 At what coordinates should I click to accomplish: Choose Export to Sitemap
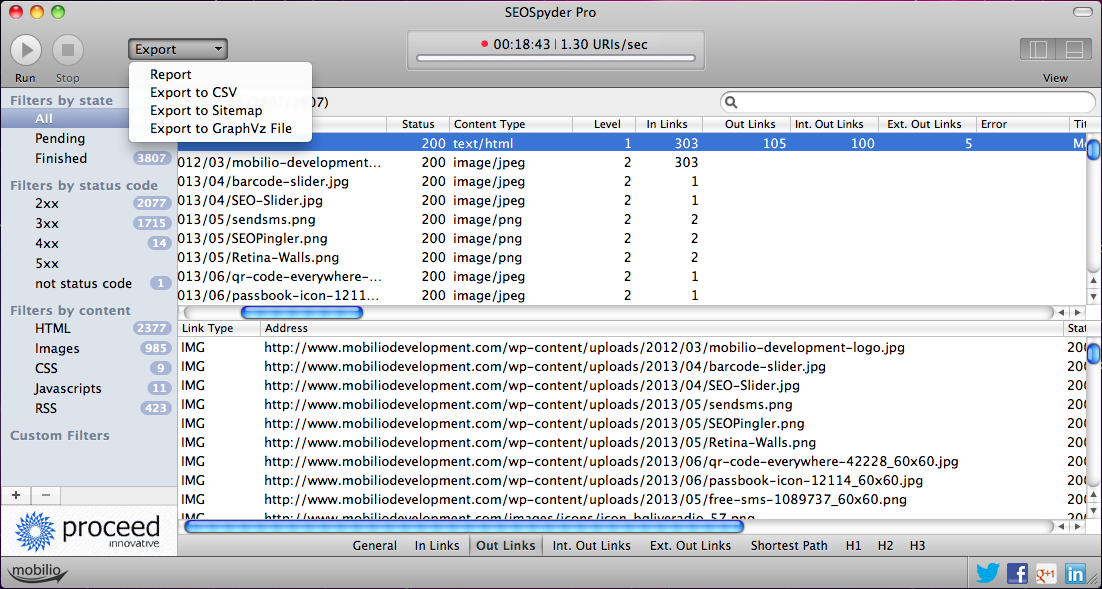(x=206, y=110)
